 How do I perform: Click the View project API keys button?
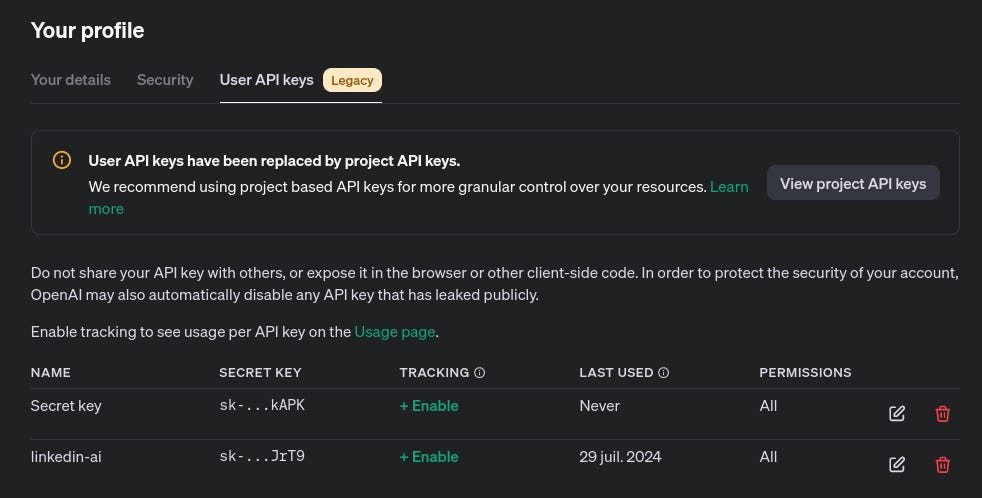coord(853,183)
